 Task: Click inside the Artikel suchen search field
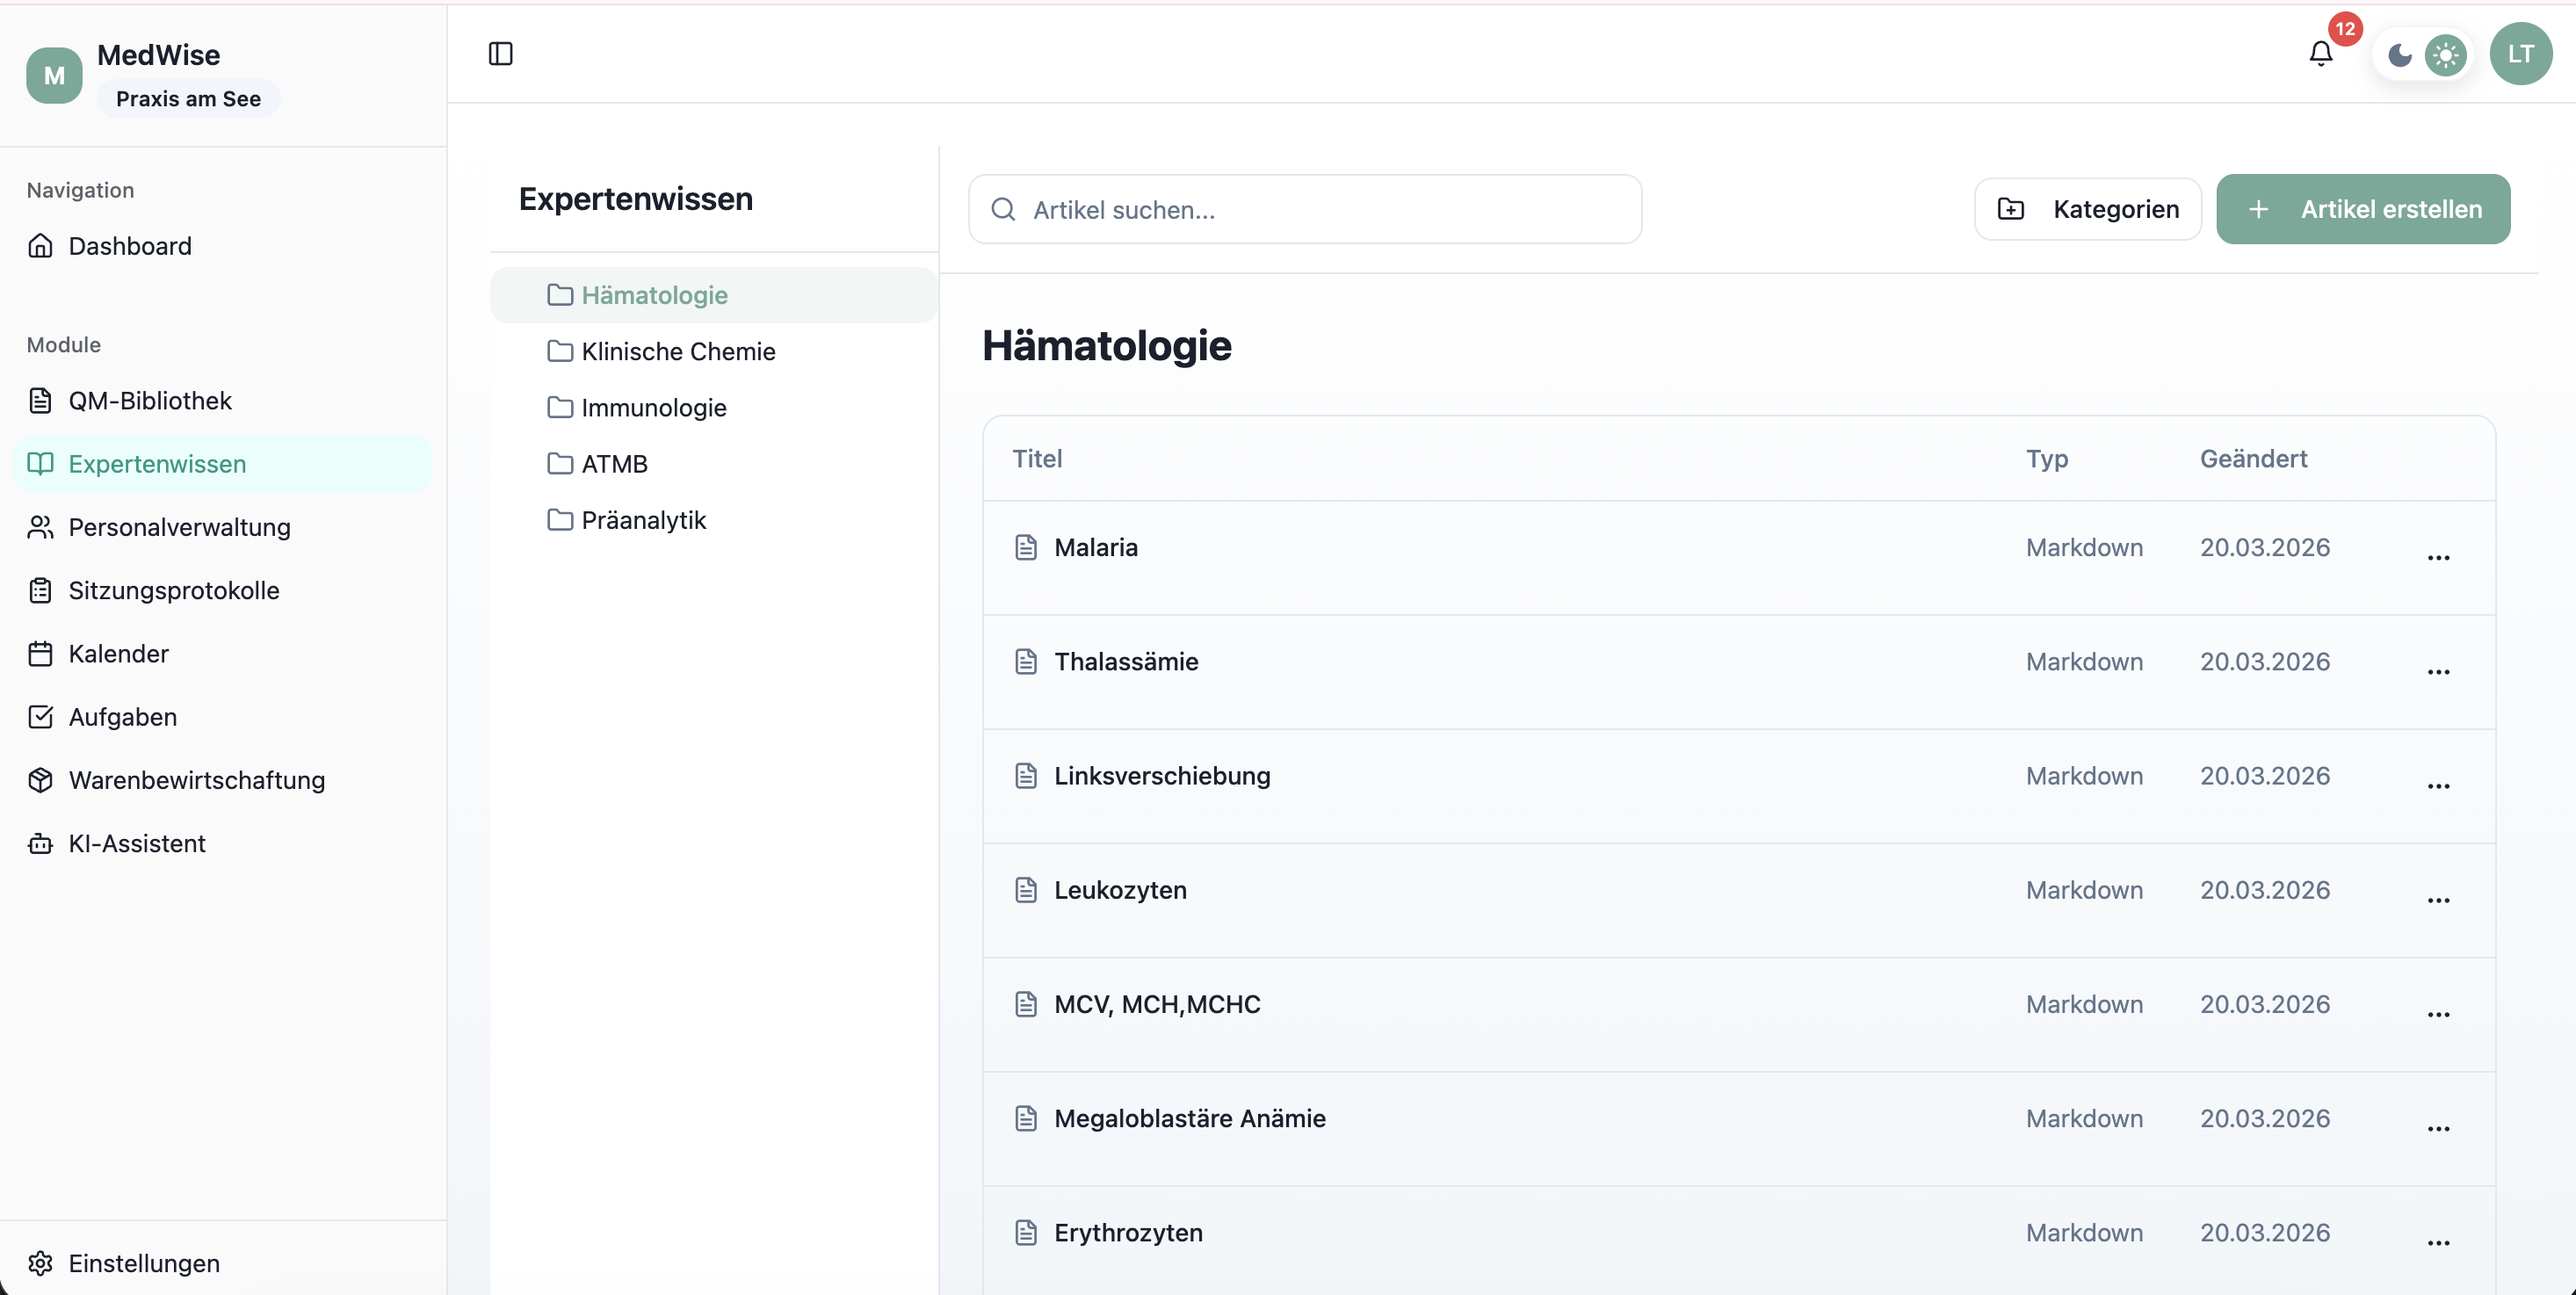1300,209
